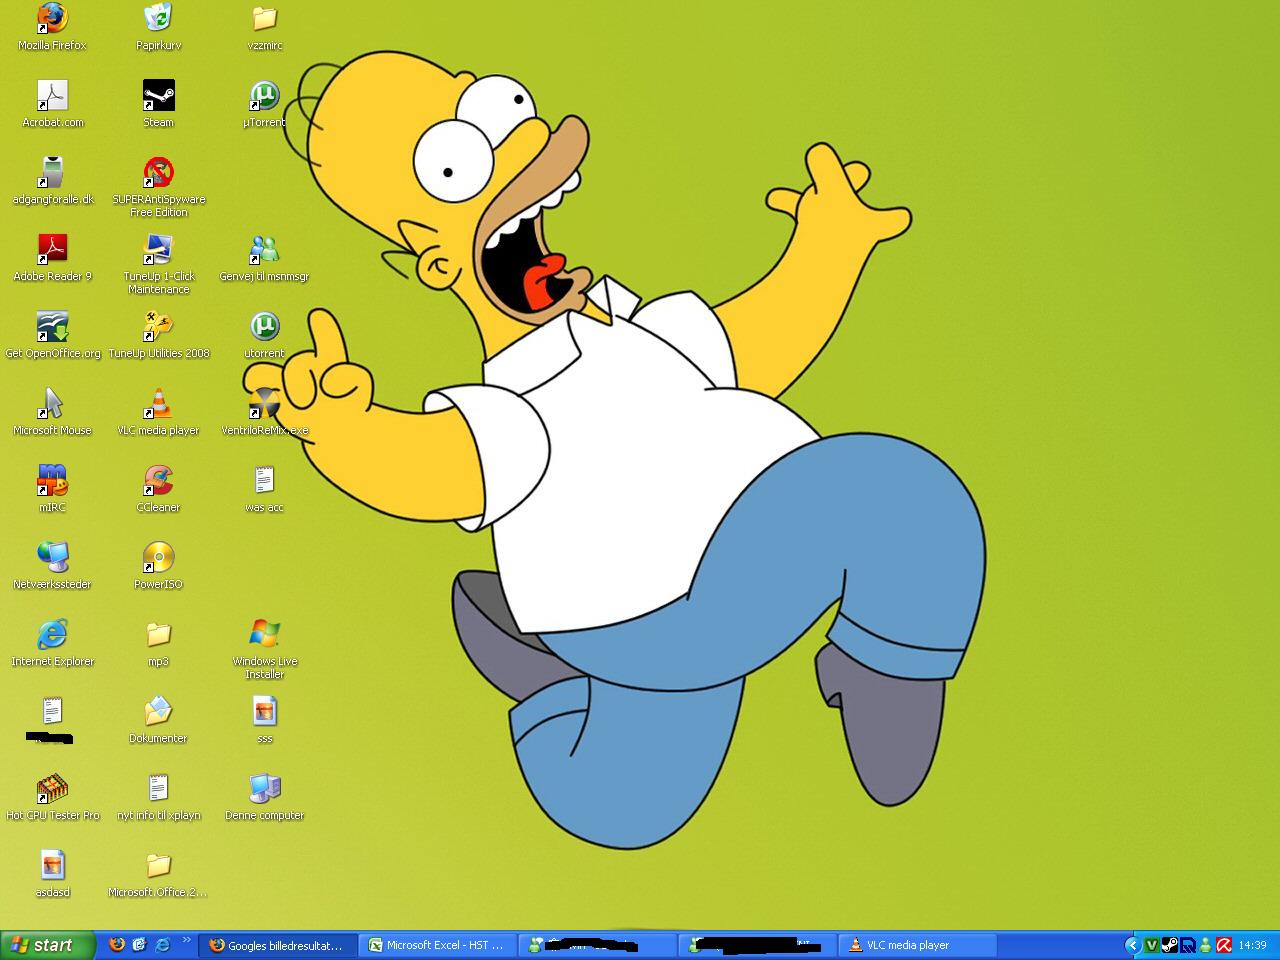
Task: Open the Microsoft Mouse shortcut
Action: (x=52, y=412)
